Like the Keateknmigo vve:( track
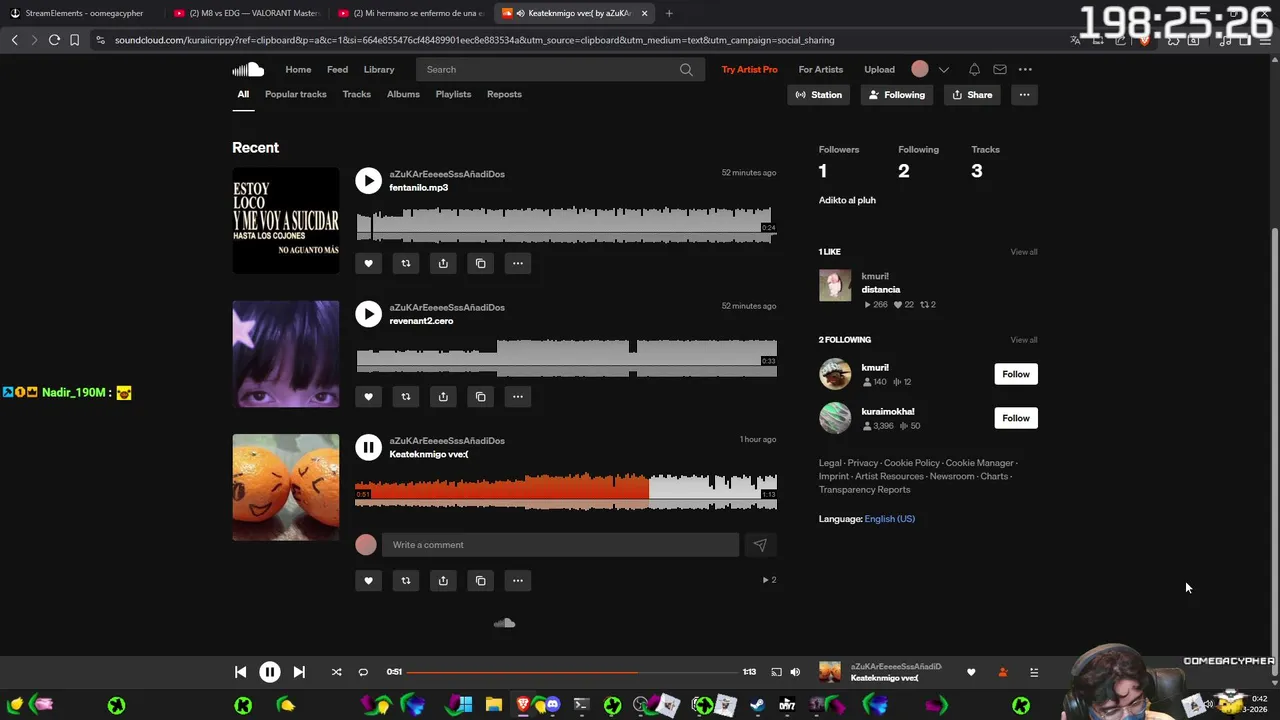1280x720 pixels. (x=368, y=580)
